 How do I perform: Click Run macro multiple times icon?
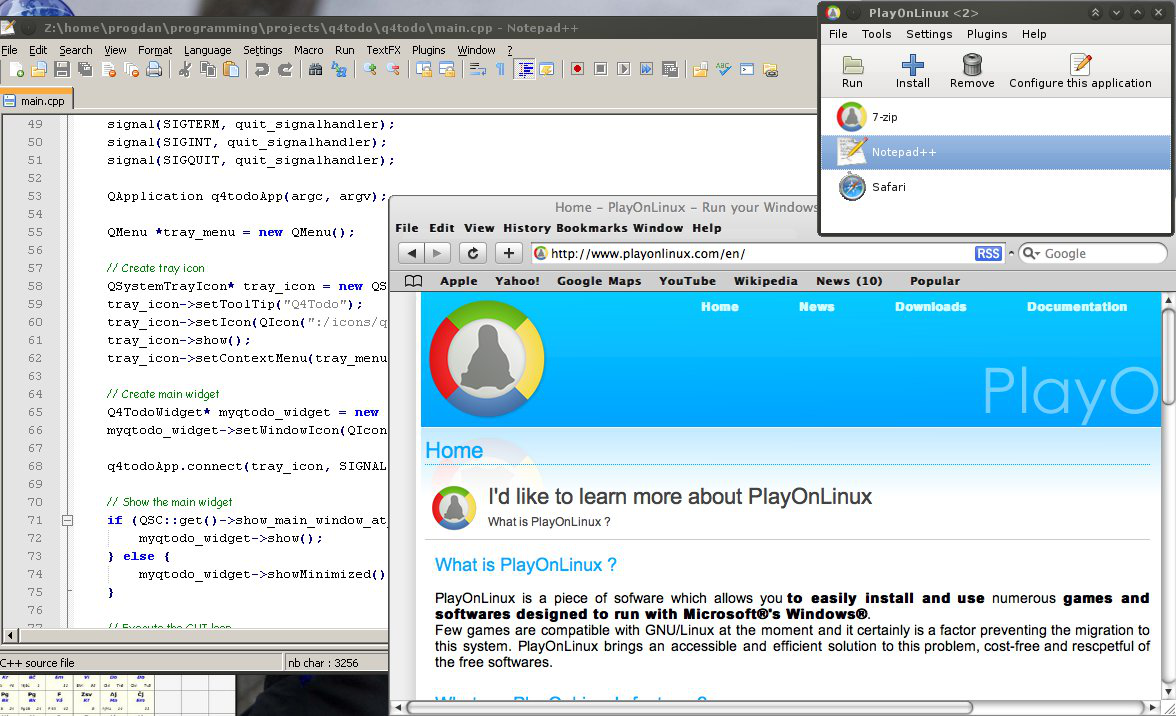(646, 70)
